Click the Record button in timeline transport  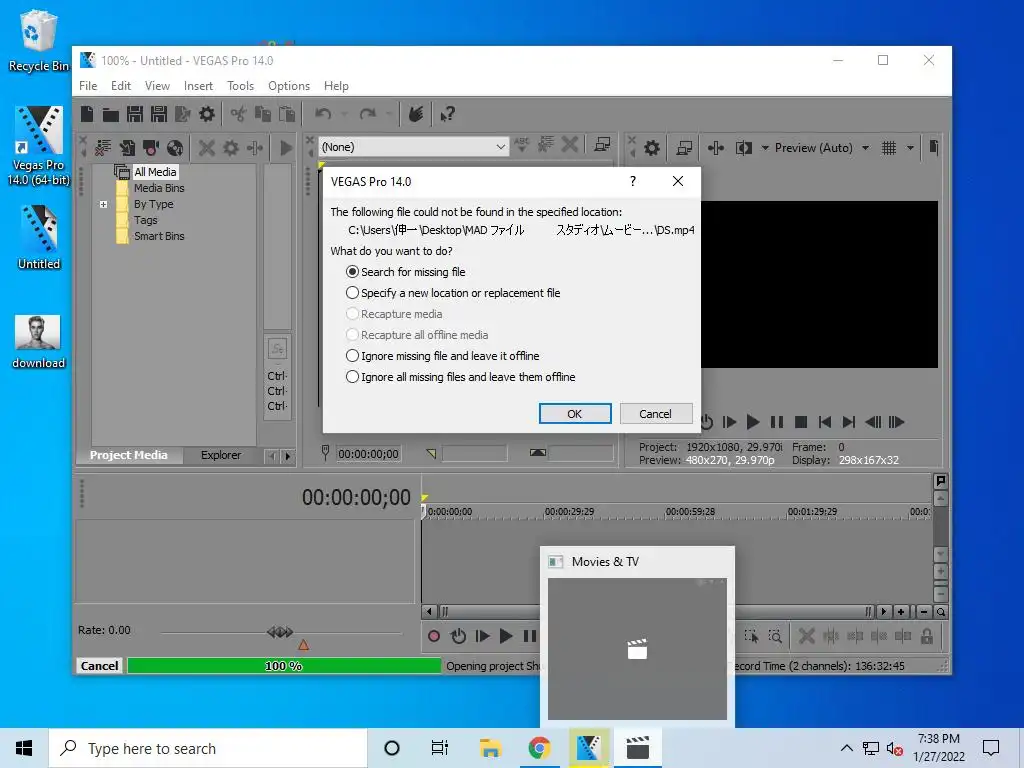coord(434,636)
